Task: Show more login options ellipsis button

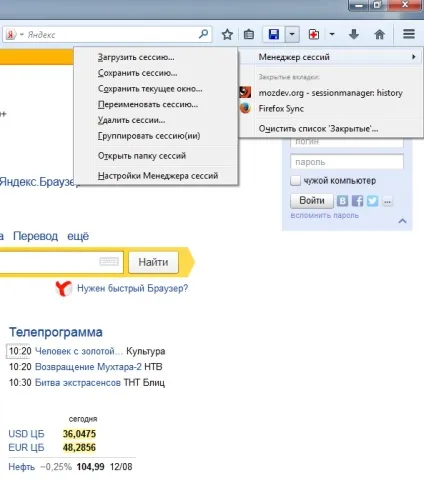Action: pyautogui.click(x=387, y=201)
